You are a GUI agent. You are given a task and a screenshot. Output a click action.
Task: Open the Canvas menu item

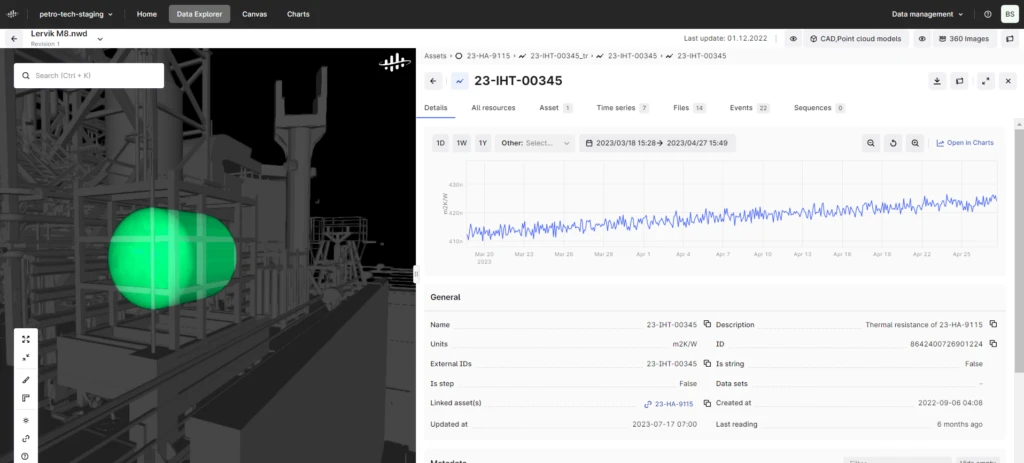tap(254, 14)
